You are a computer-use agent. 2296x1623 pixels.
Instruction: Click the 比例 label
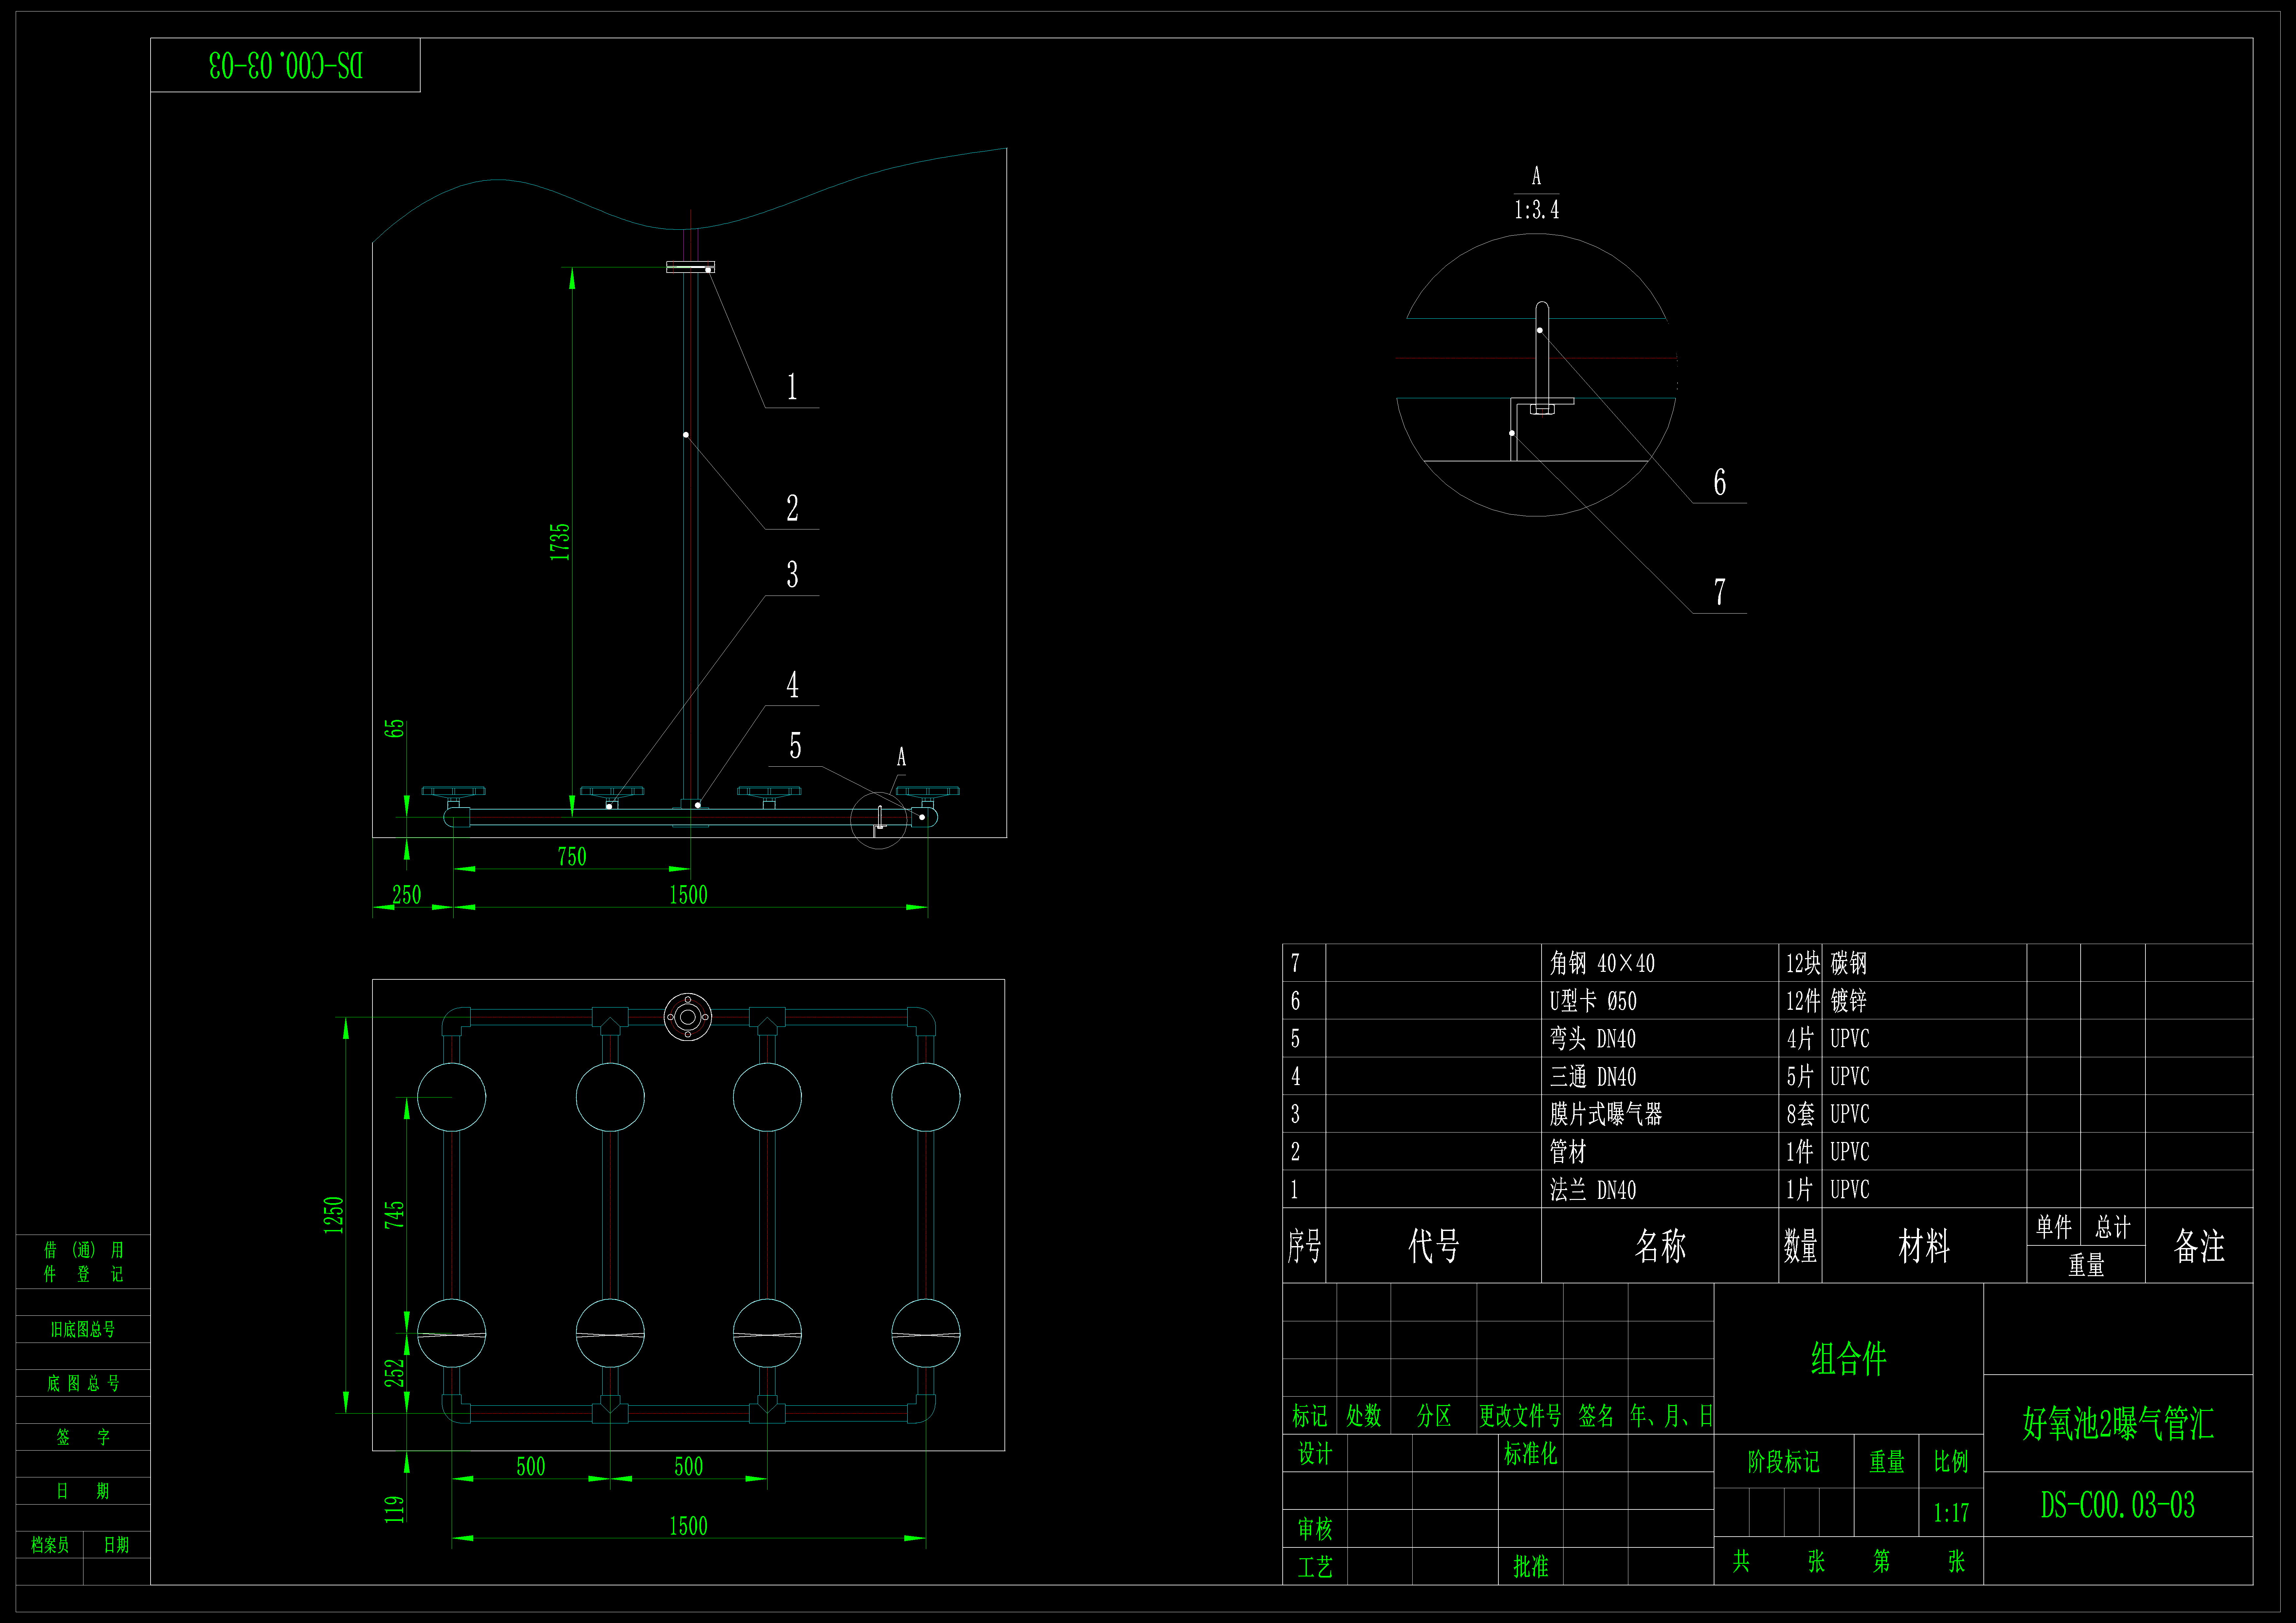[1951, 1462]
